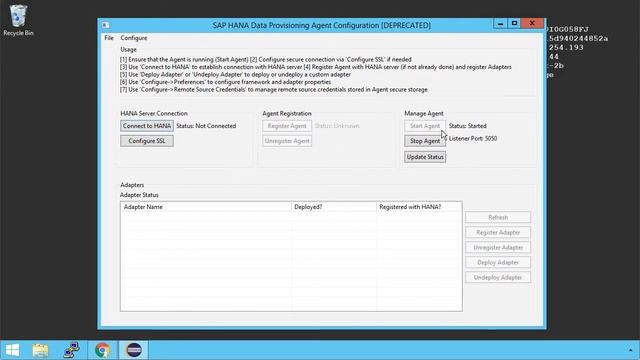The height and width of the screenshot is (360, 640).
Task: Click the disabled Deploy Adapter button
Action: tap(498, 262)
